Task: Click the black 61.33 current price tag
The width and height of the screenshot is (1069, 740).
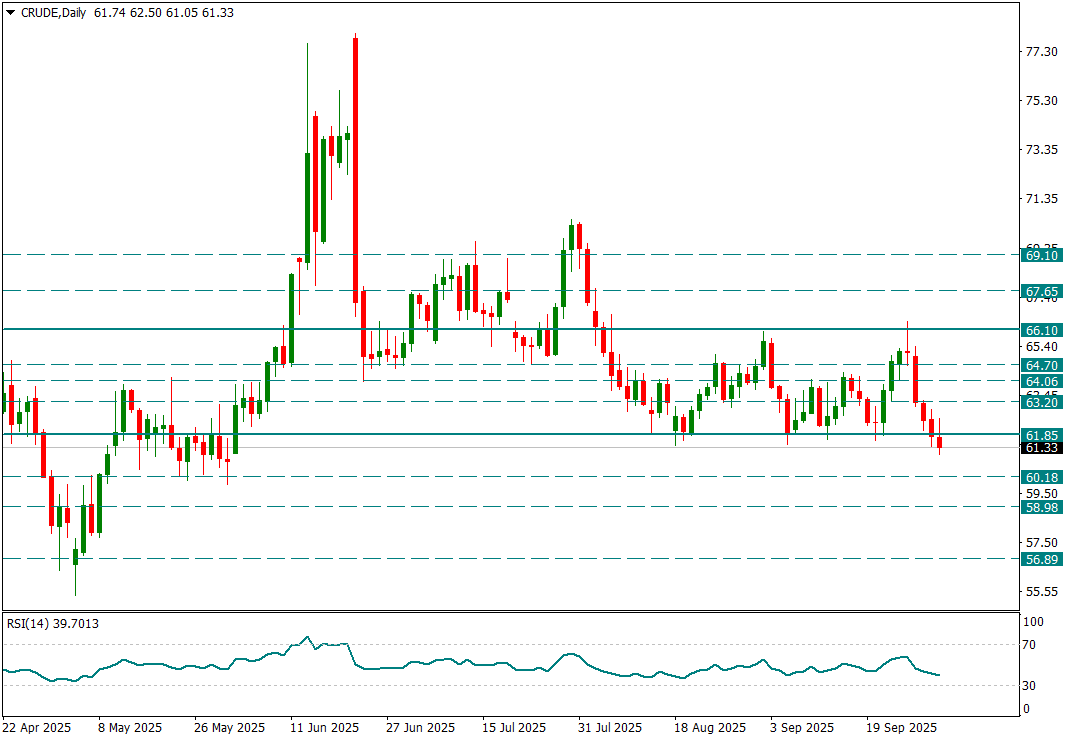Action: pyautogui.click(x=1042, y=448)
